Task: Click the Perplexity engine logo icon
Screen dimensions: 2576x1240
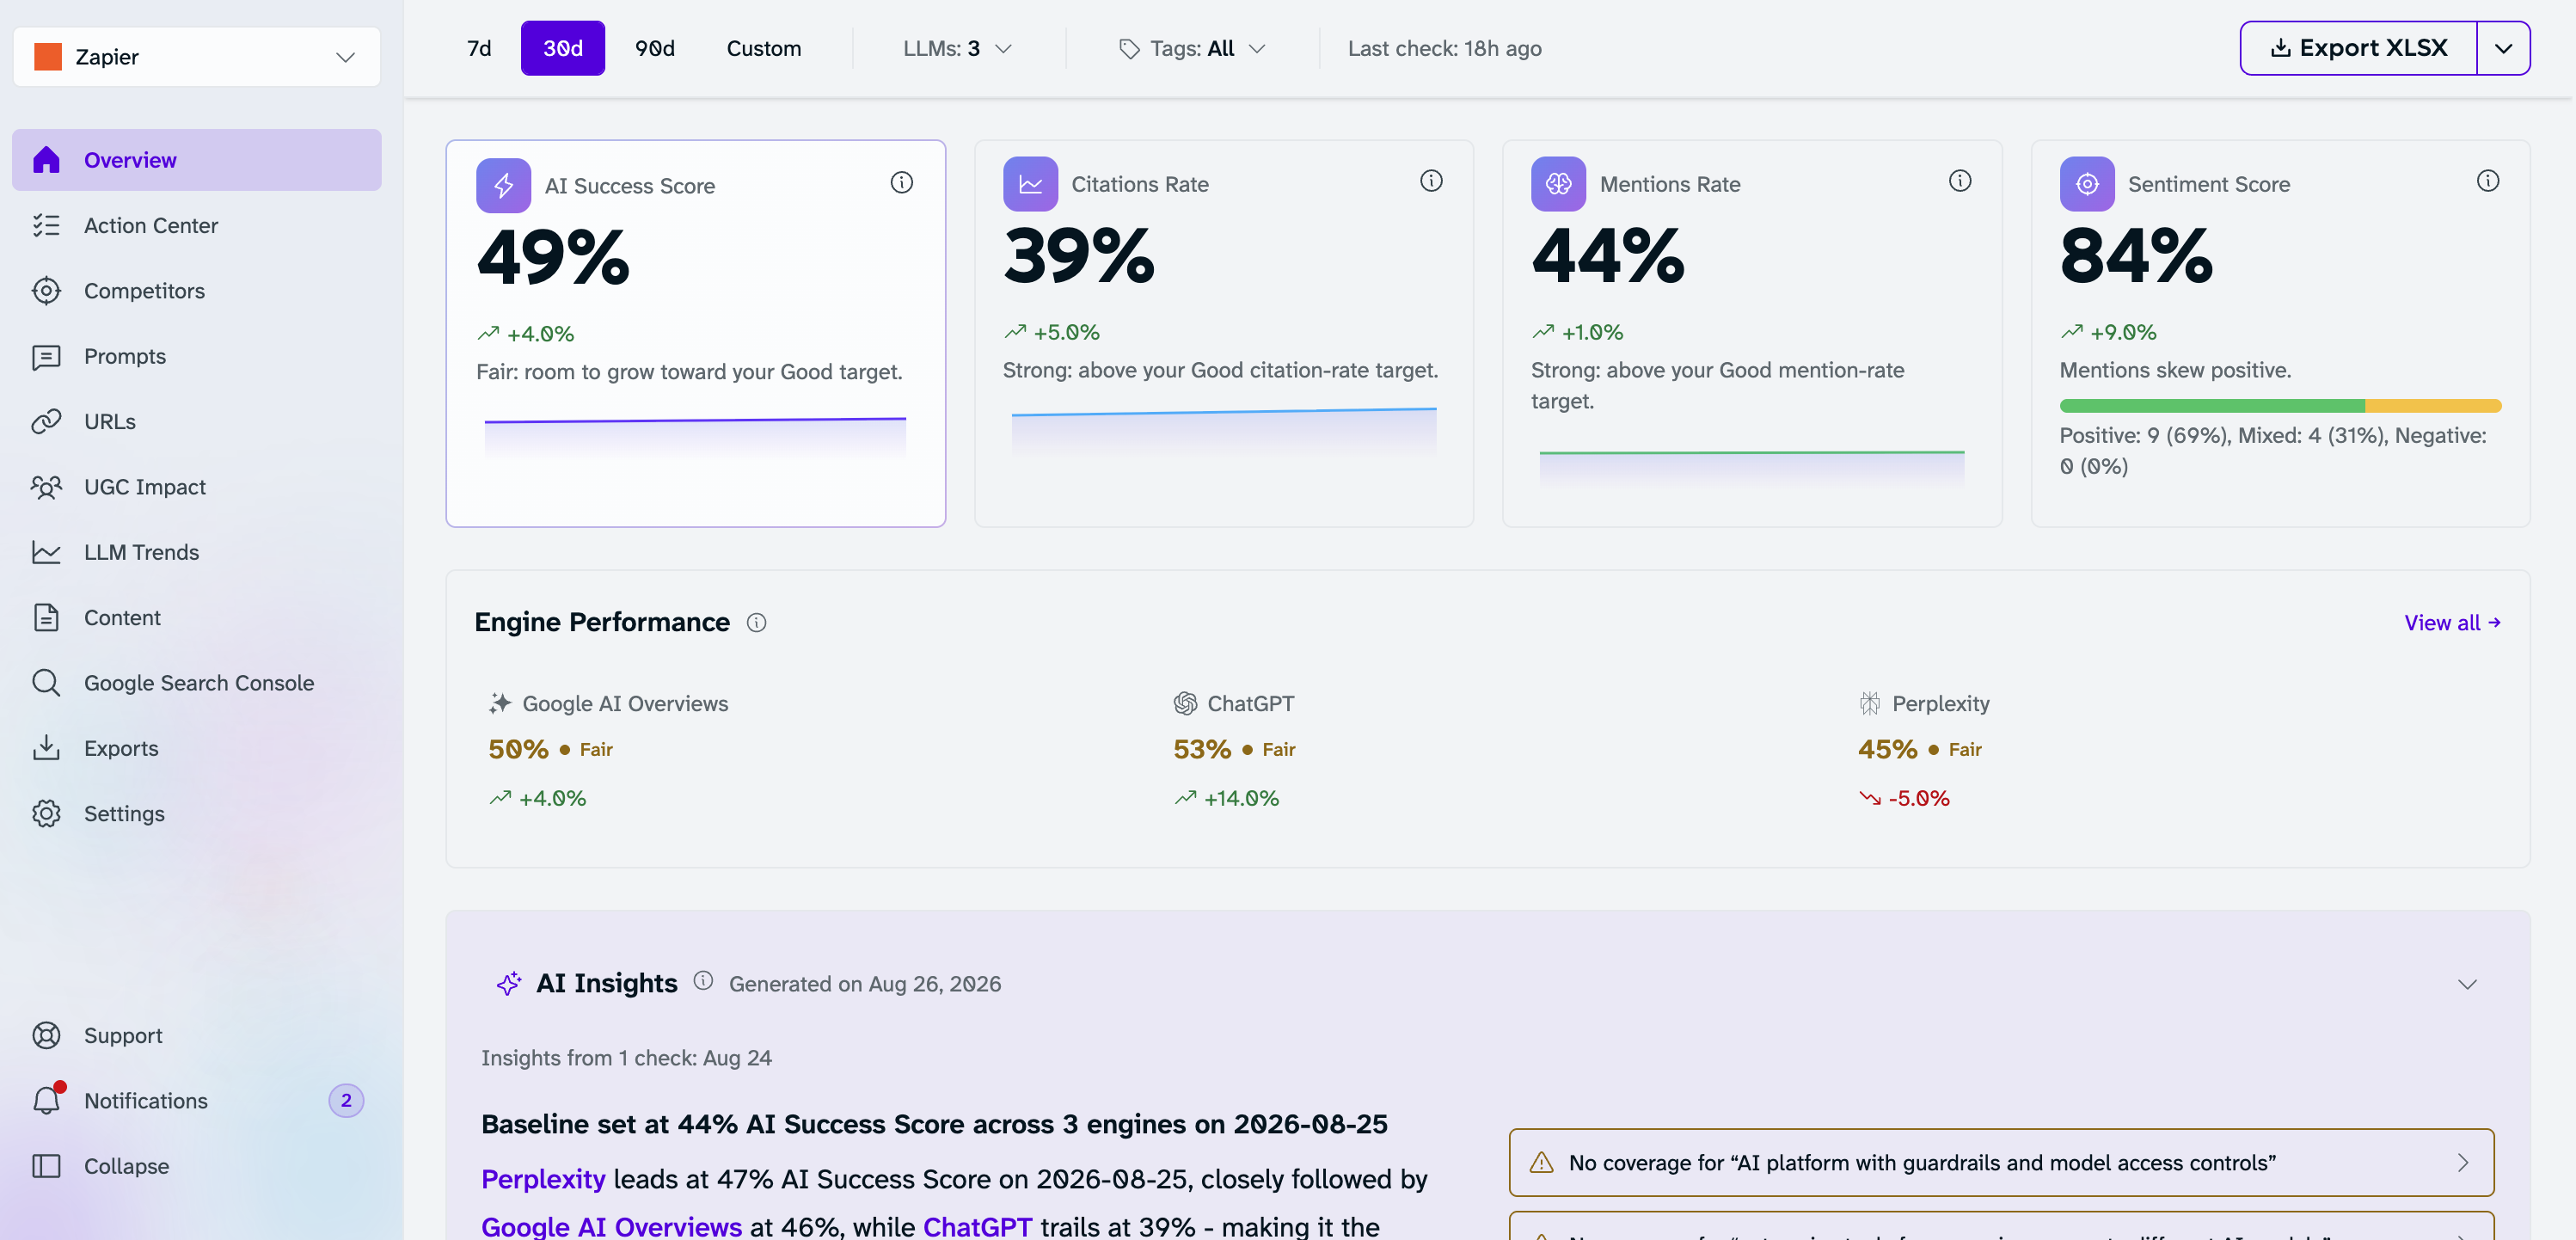Action: click(x=1870, y=704)
